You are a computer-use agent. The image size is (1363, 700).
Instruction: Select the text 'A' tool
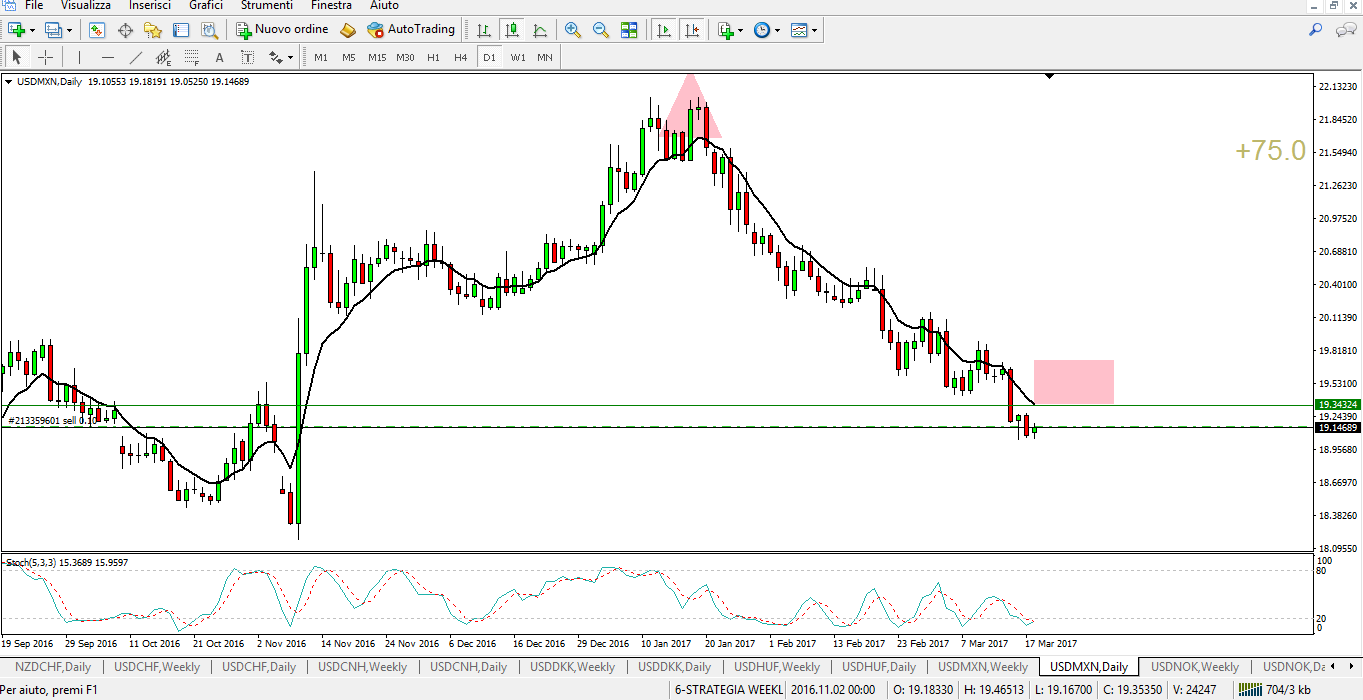(x=219, y=57)
